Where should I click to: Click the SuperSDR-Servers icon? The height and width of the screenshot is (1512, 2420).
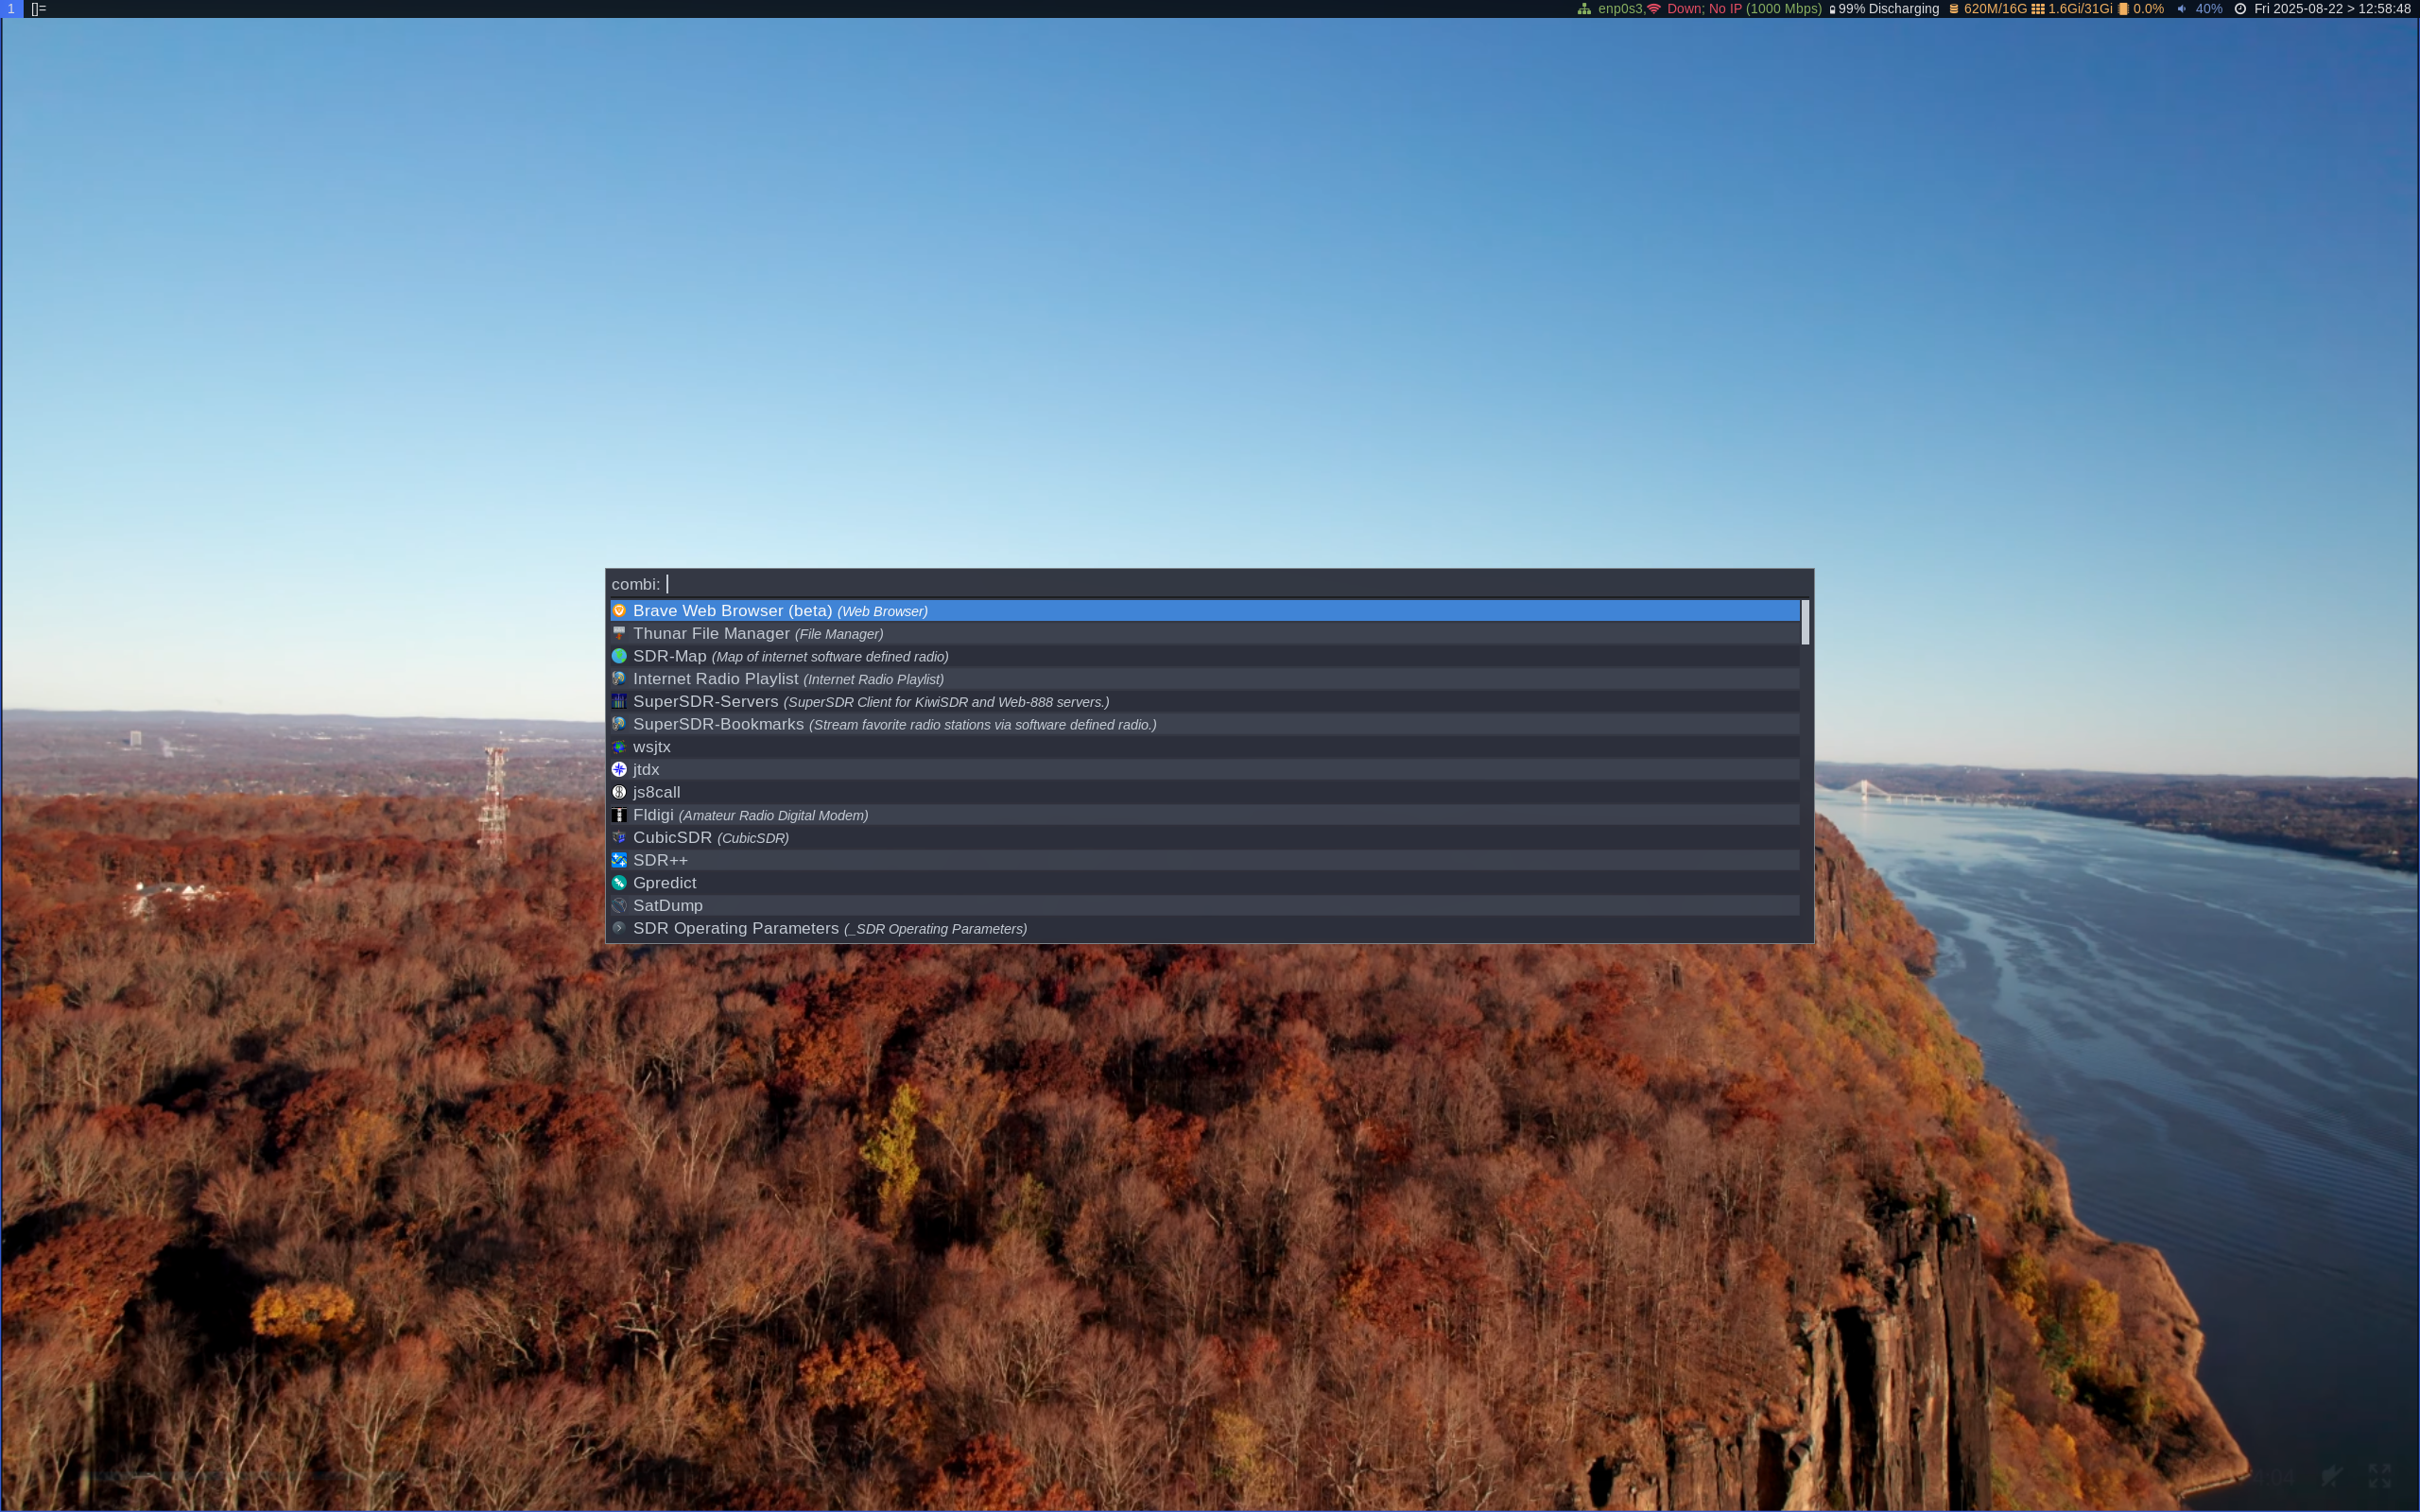coord(619,701)
